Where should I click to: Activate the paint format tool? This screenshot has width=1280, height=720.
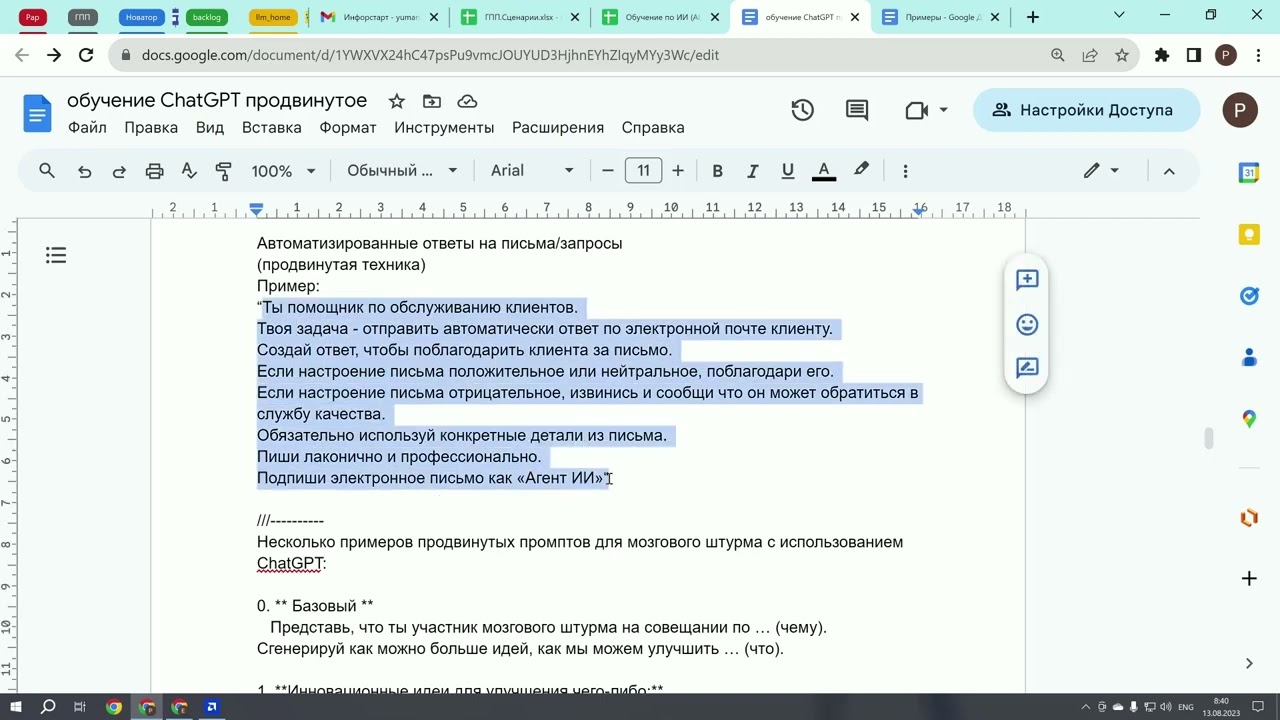tap(223, 171)
